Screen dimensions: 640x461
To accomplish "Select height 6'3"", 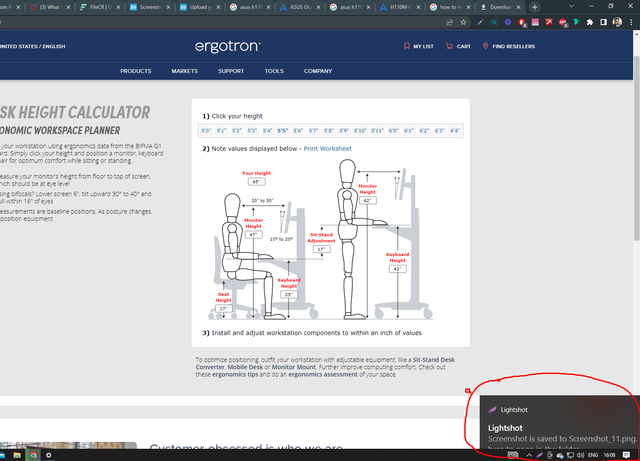I will pos(439,131).
